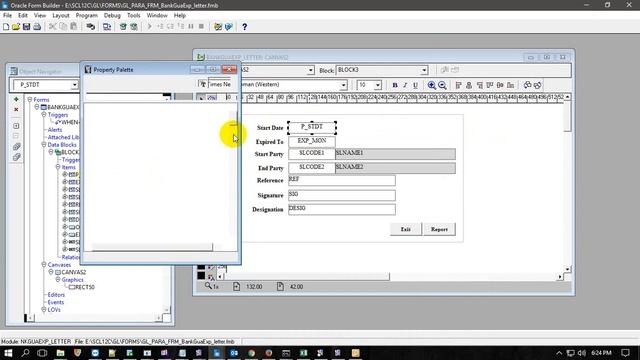
Task: Click the Exit button on the canvas
Action: (x=406, y=229)
